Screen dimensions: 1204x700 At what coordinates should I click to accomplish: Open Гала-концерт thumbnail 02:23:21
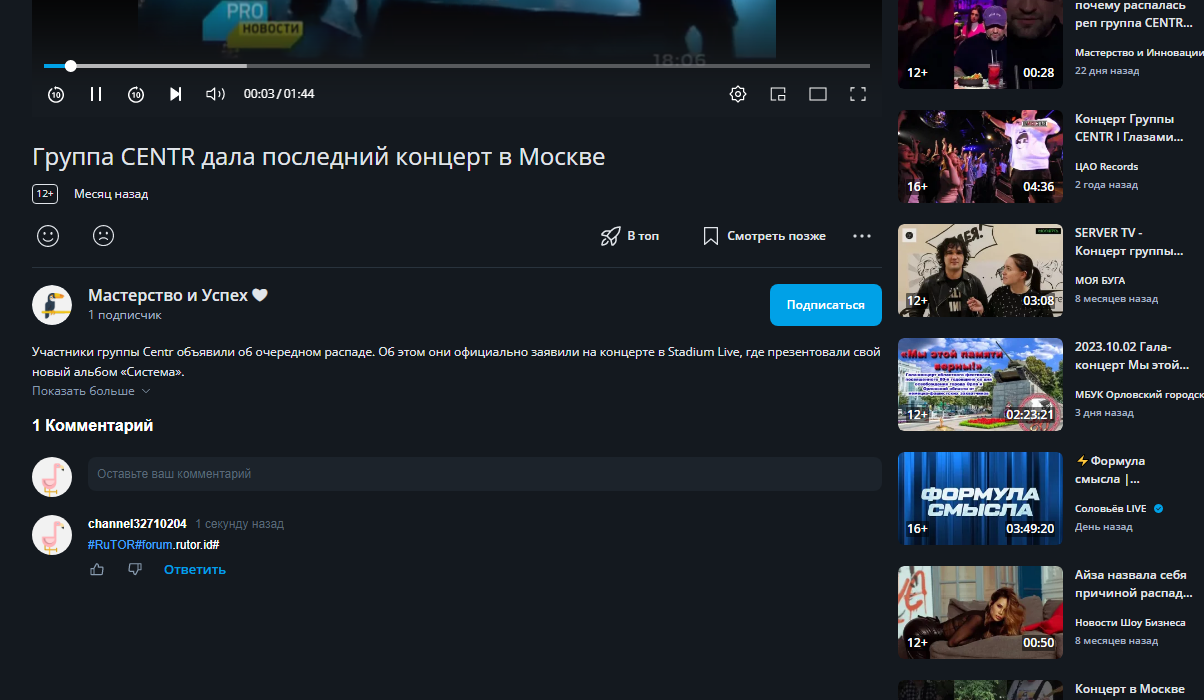(980, 384)
